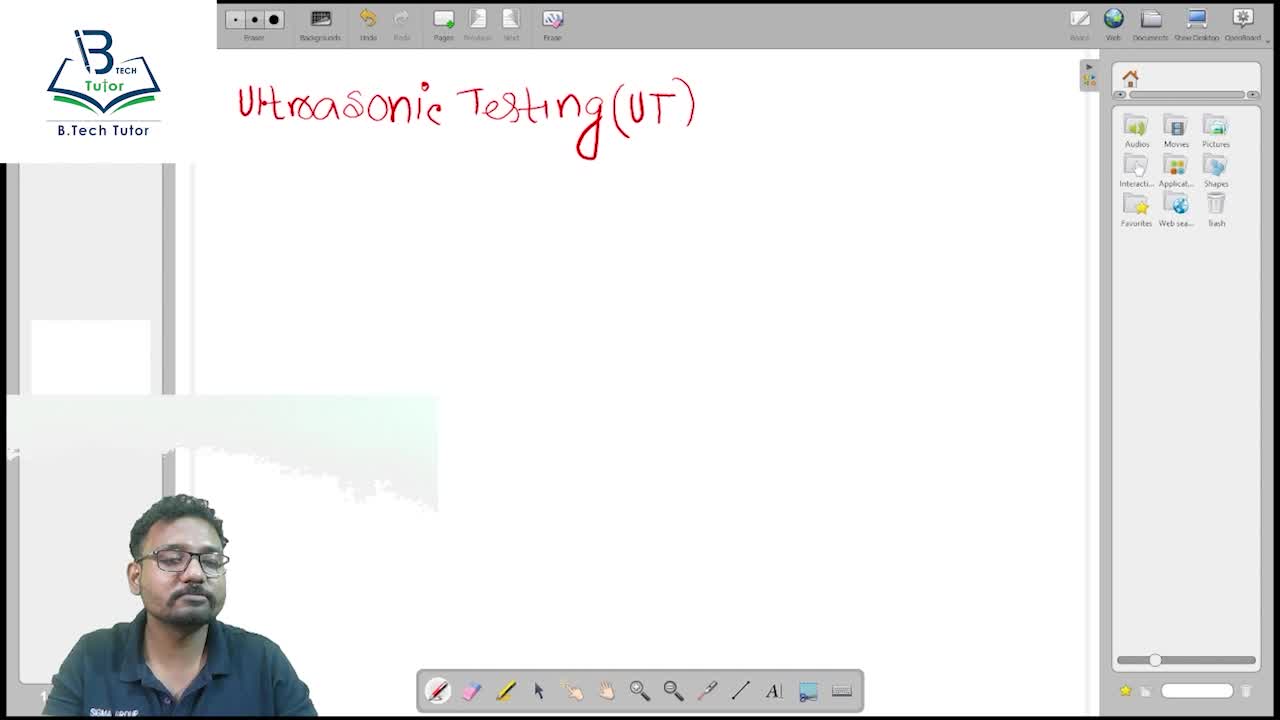This screenshot has height=720, width=1280.
Task: Switch to Web mode
Action: [1113, 24]
